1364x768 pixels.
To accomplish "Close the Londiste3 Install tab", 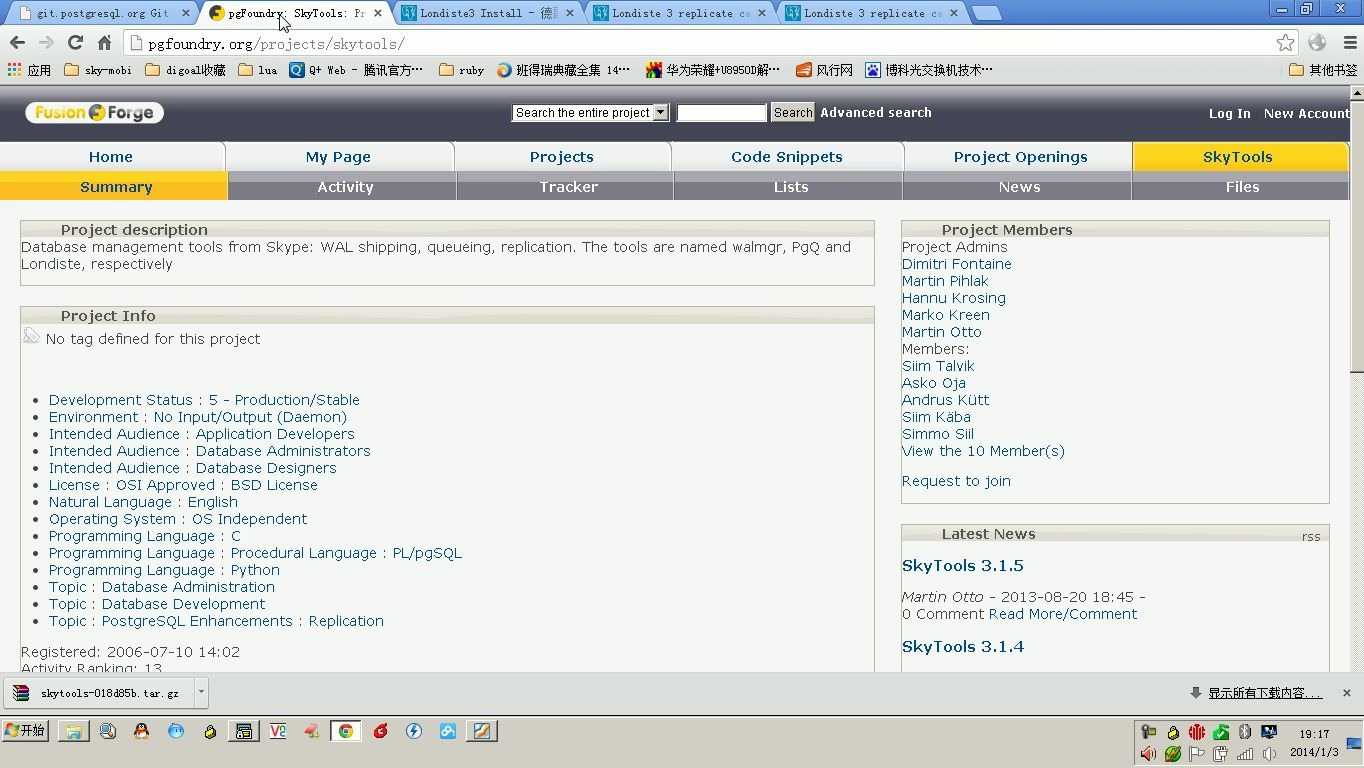I will (x=570, y=13).
